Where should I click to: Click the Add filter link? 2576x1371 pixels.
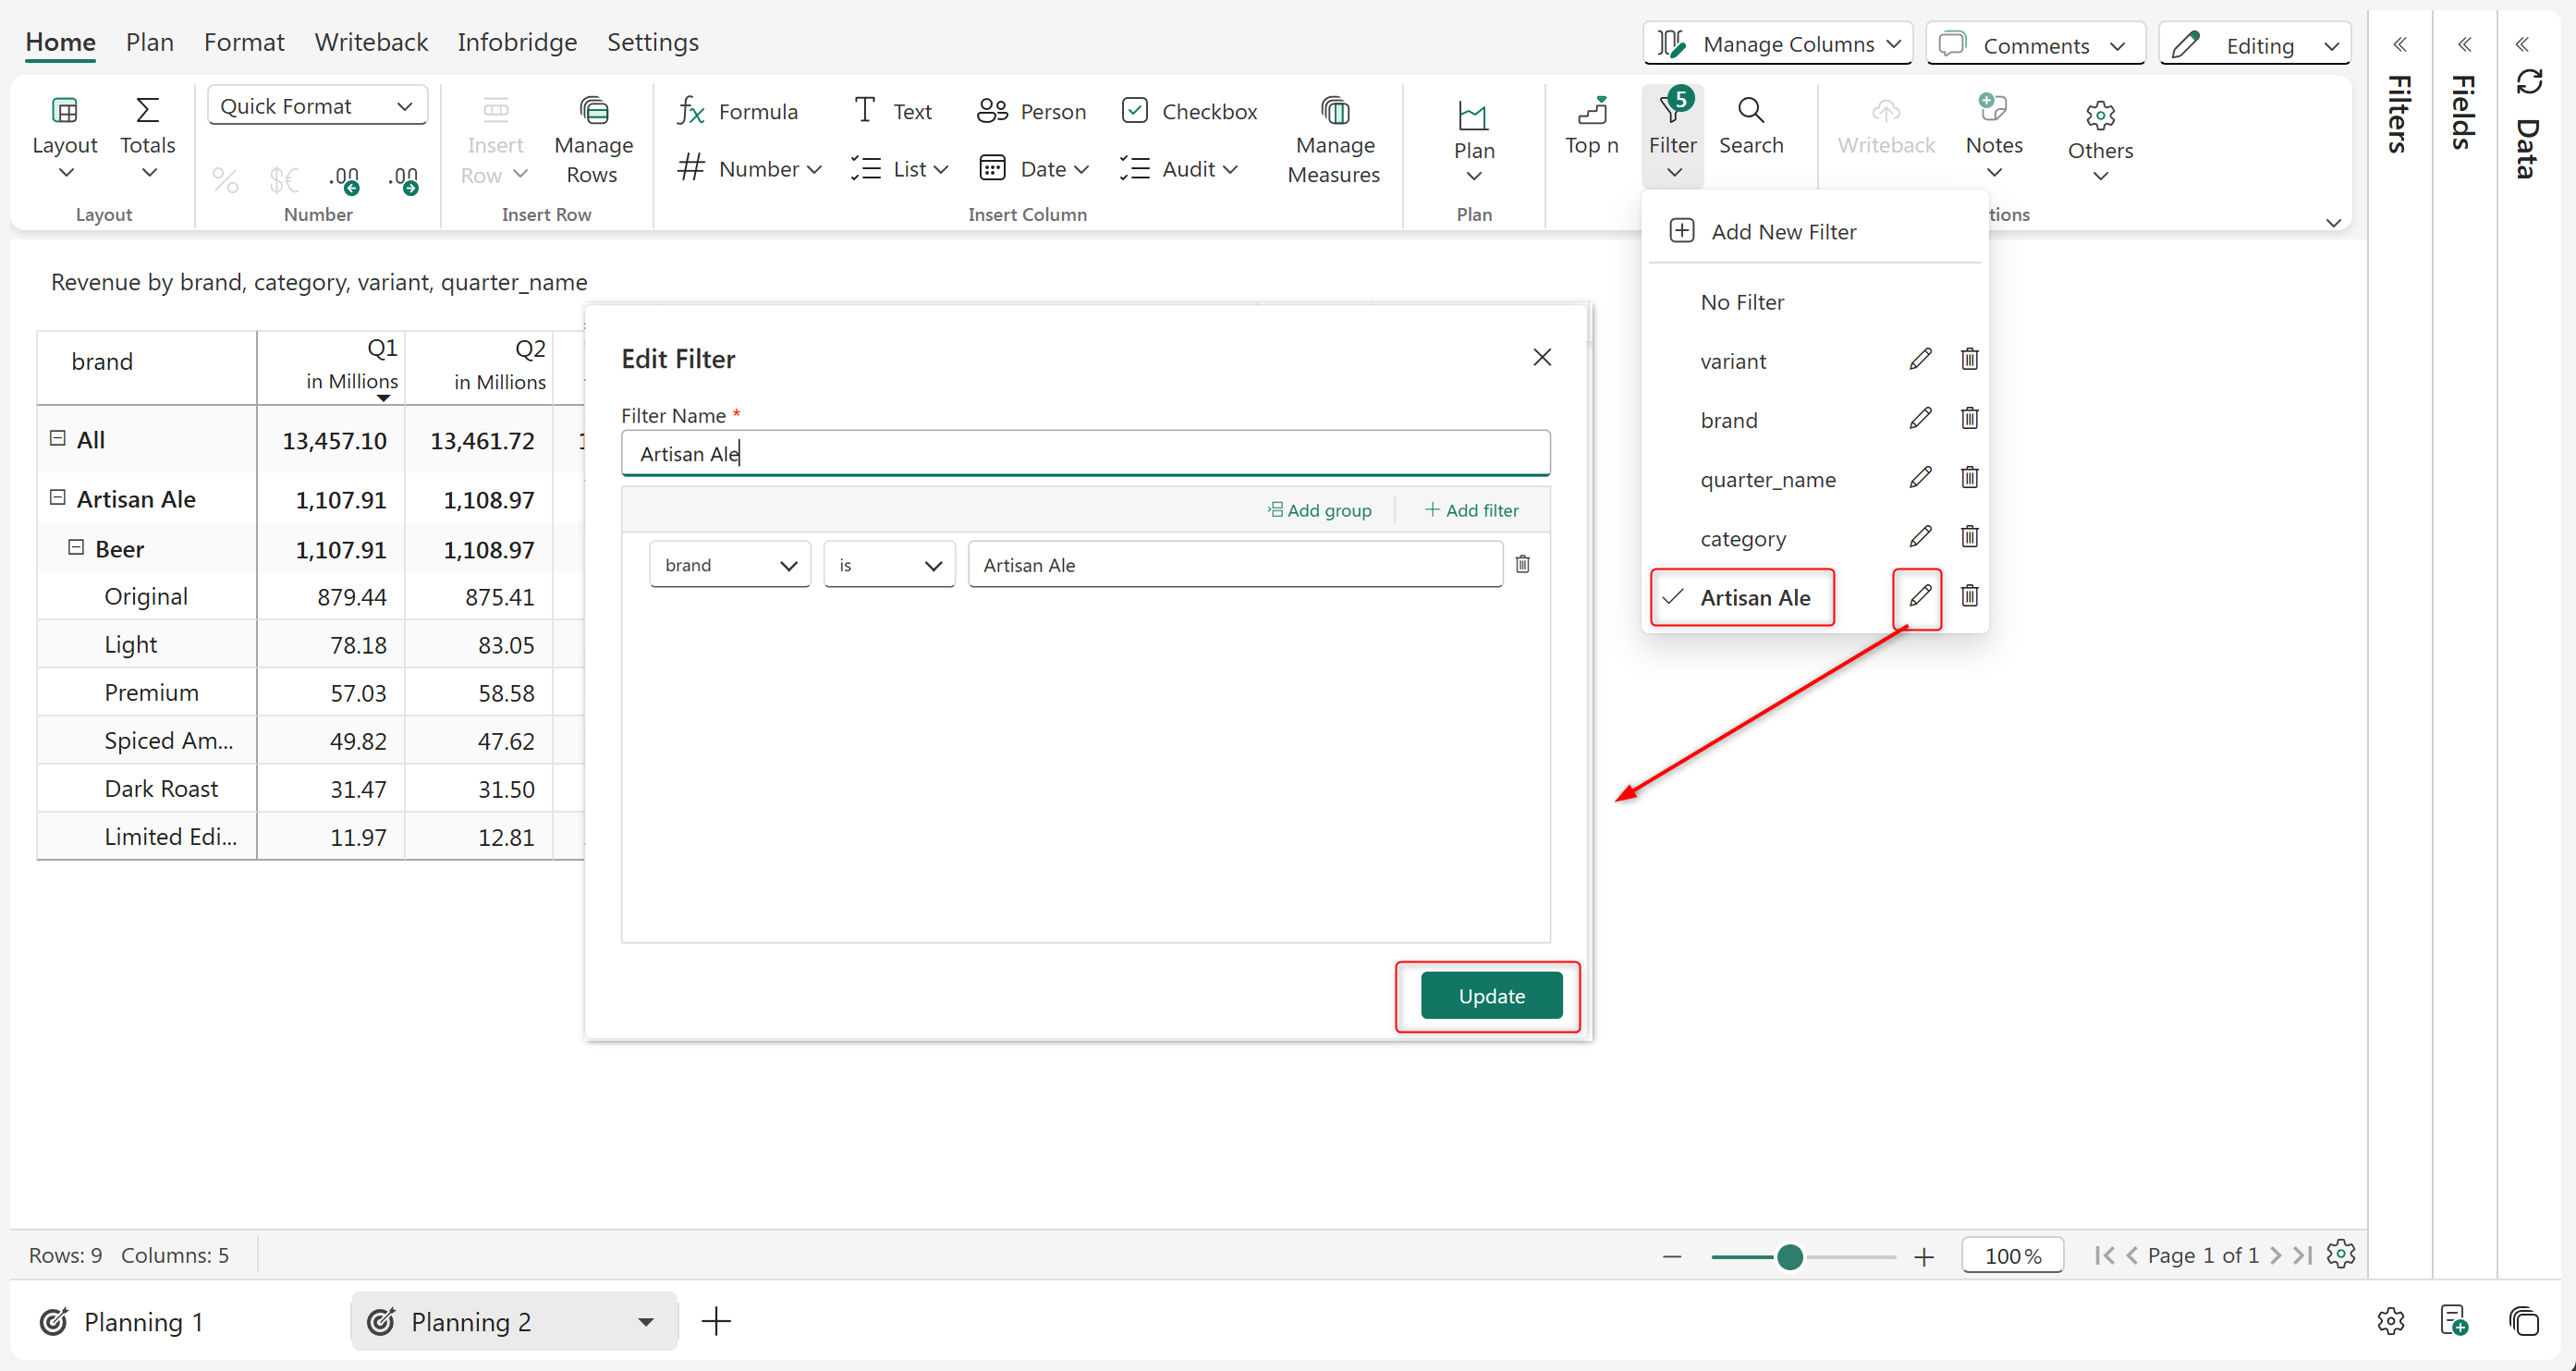click(1471, 510)
